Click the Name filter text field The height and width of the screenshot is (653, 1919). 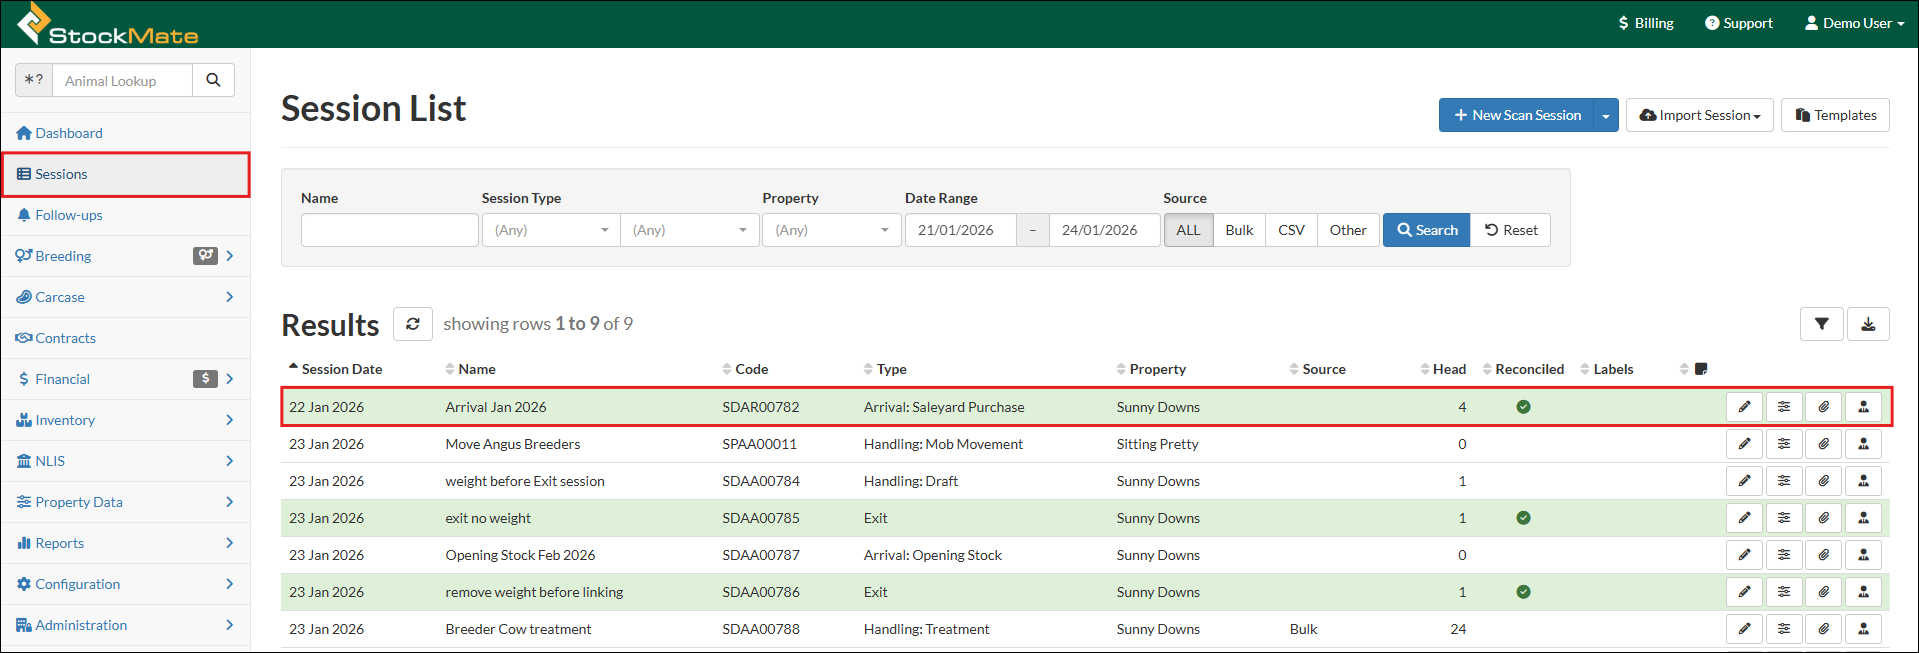tap(389, 230)
